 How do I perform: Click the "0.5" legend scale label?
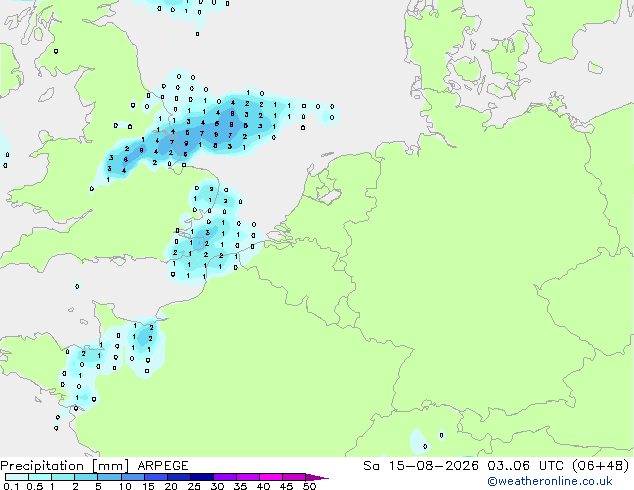35,486
